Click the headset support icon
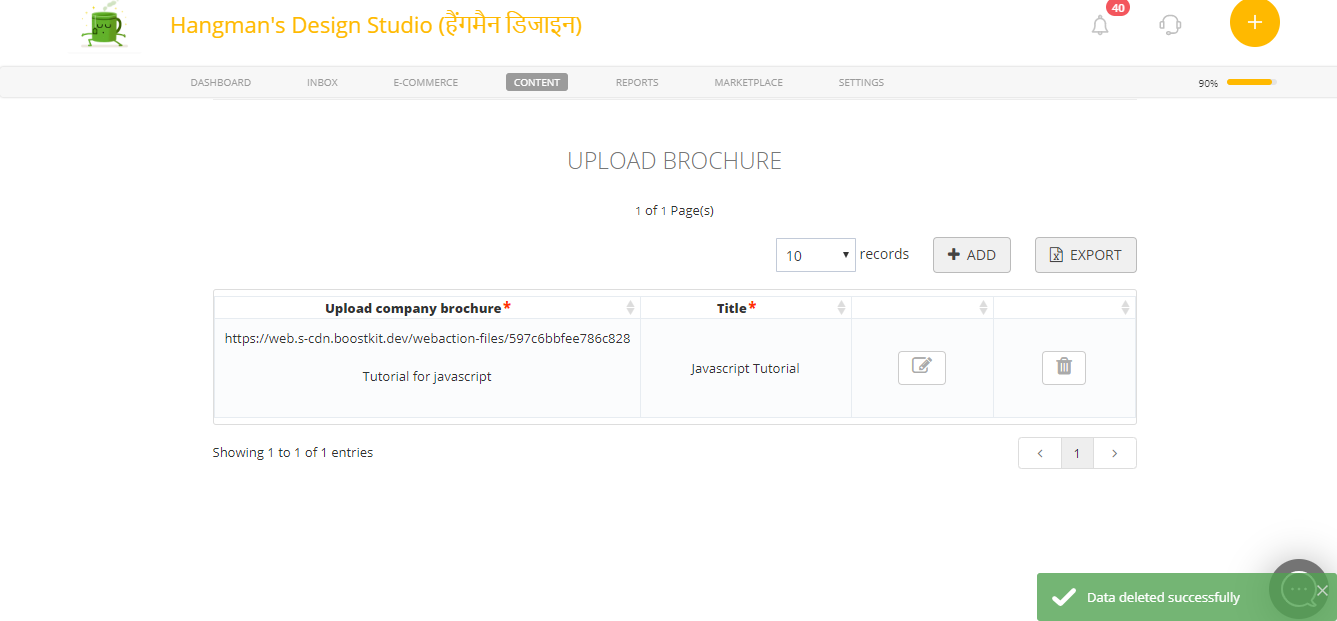The width and height of the screenshot is (1337, 621). pyautogui.click(x=1169, y=26)
